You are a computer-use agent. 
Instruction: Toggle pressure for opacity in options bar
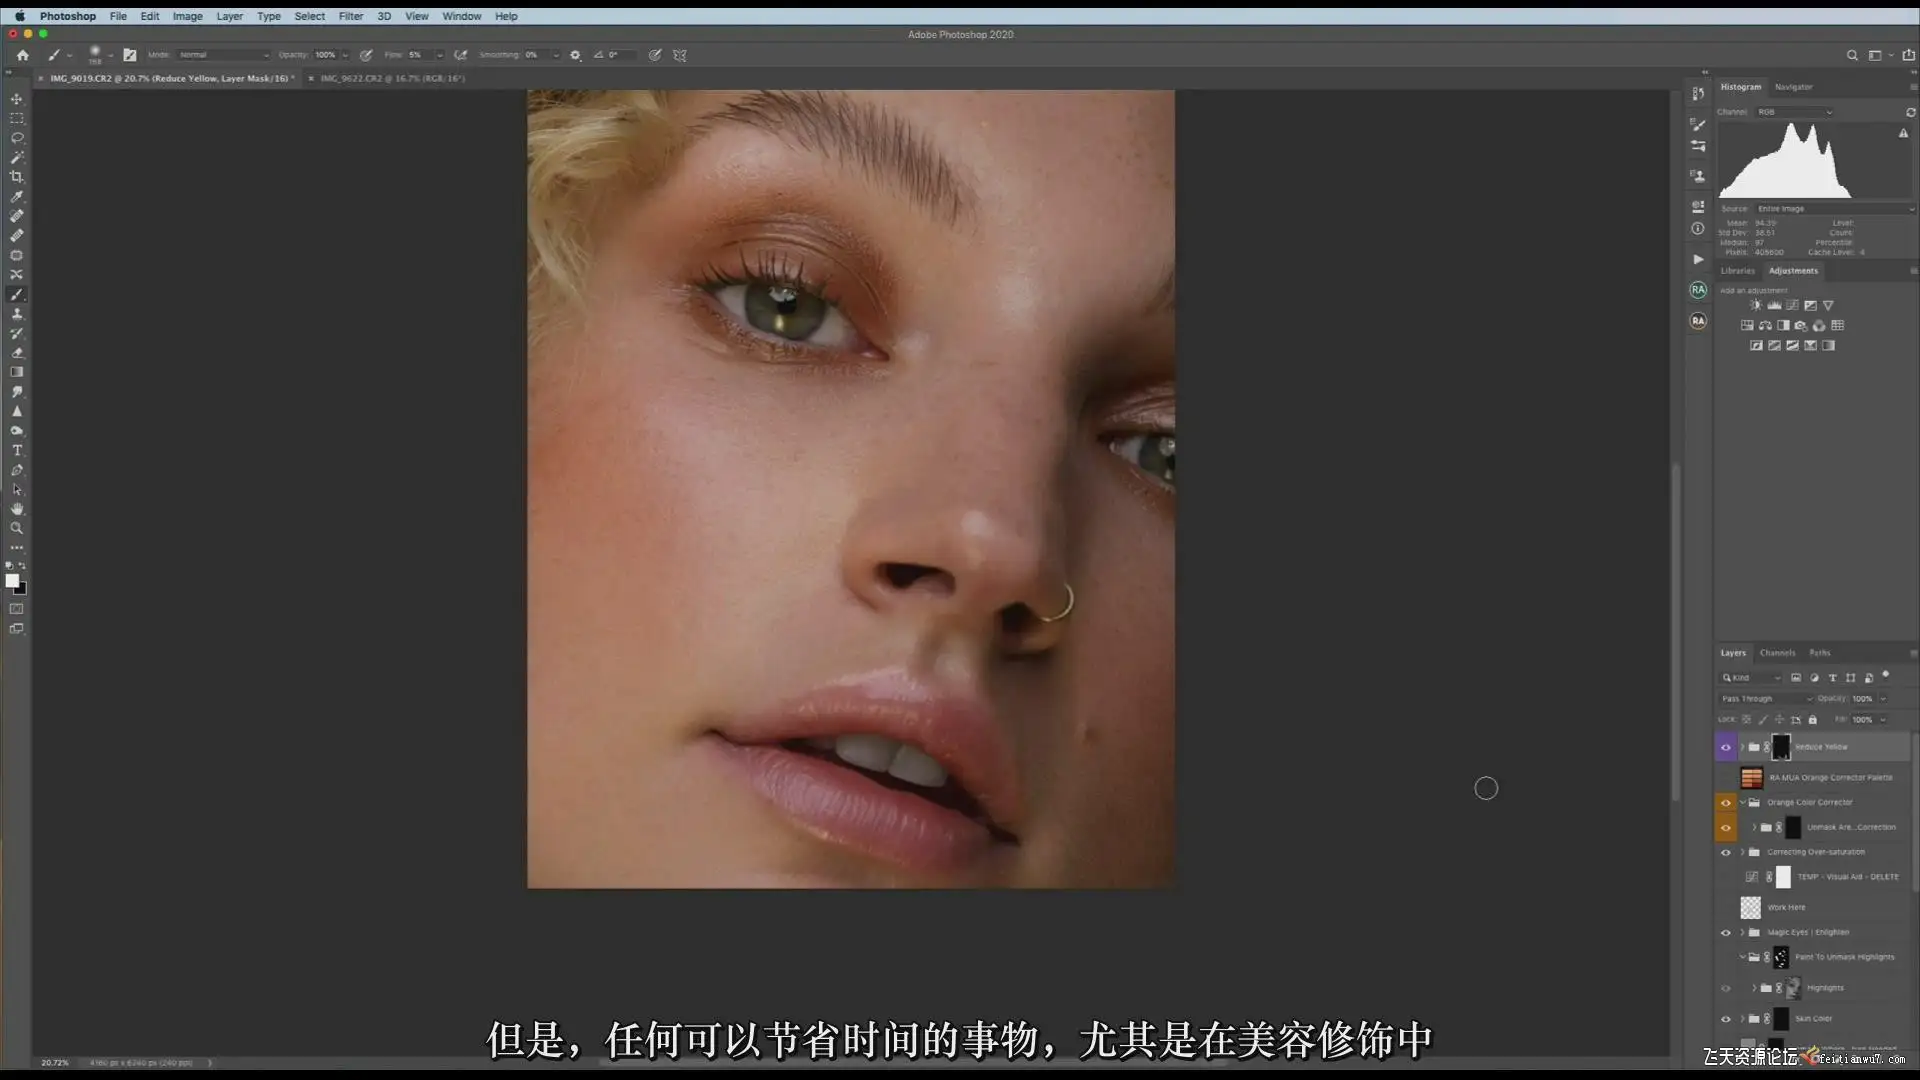[366, 55]
